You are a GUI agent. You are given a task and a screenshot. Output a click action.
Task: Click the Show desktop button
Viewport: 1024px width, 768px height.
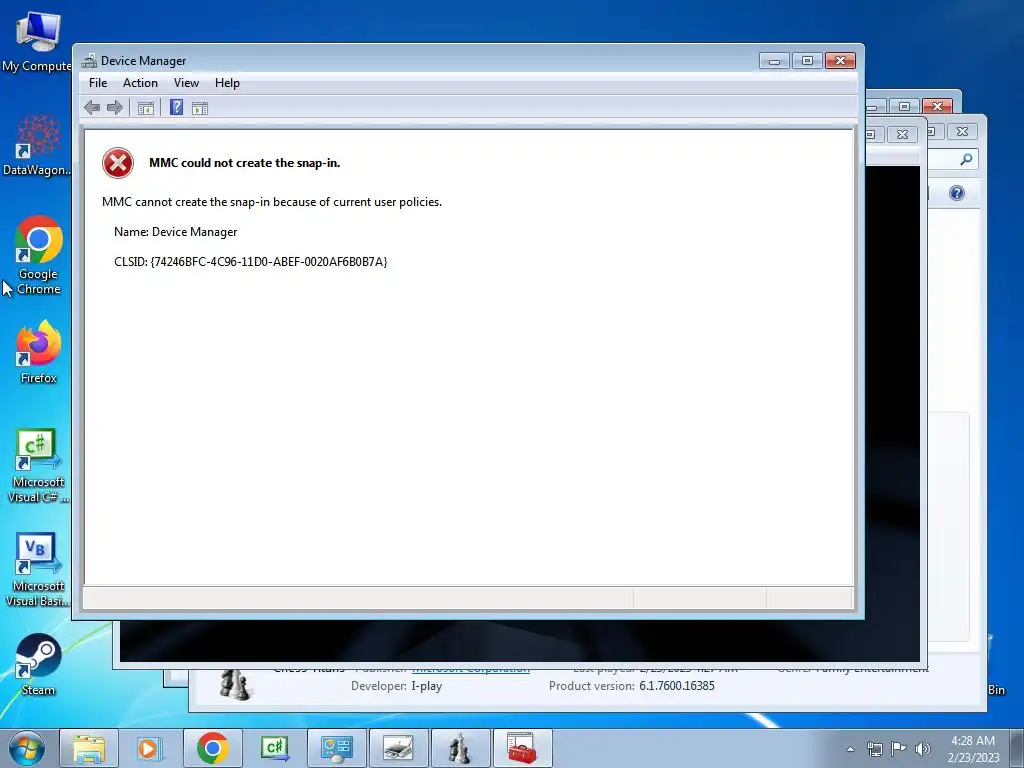(x=1017, y=748)
